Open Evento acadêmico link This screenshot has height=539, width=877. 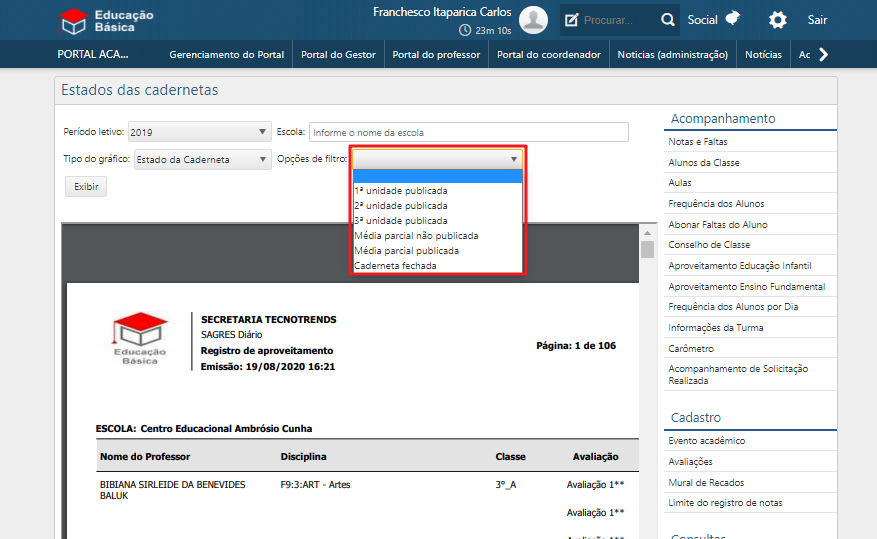tap(706, 441)
